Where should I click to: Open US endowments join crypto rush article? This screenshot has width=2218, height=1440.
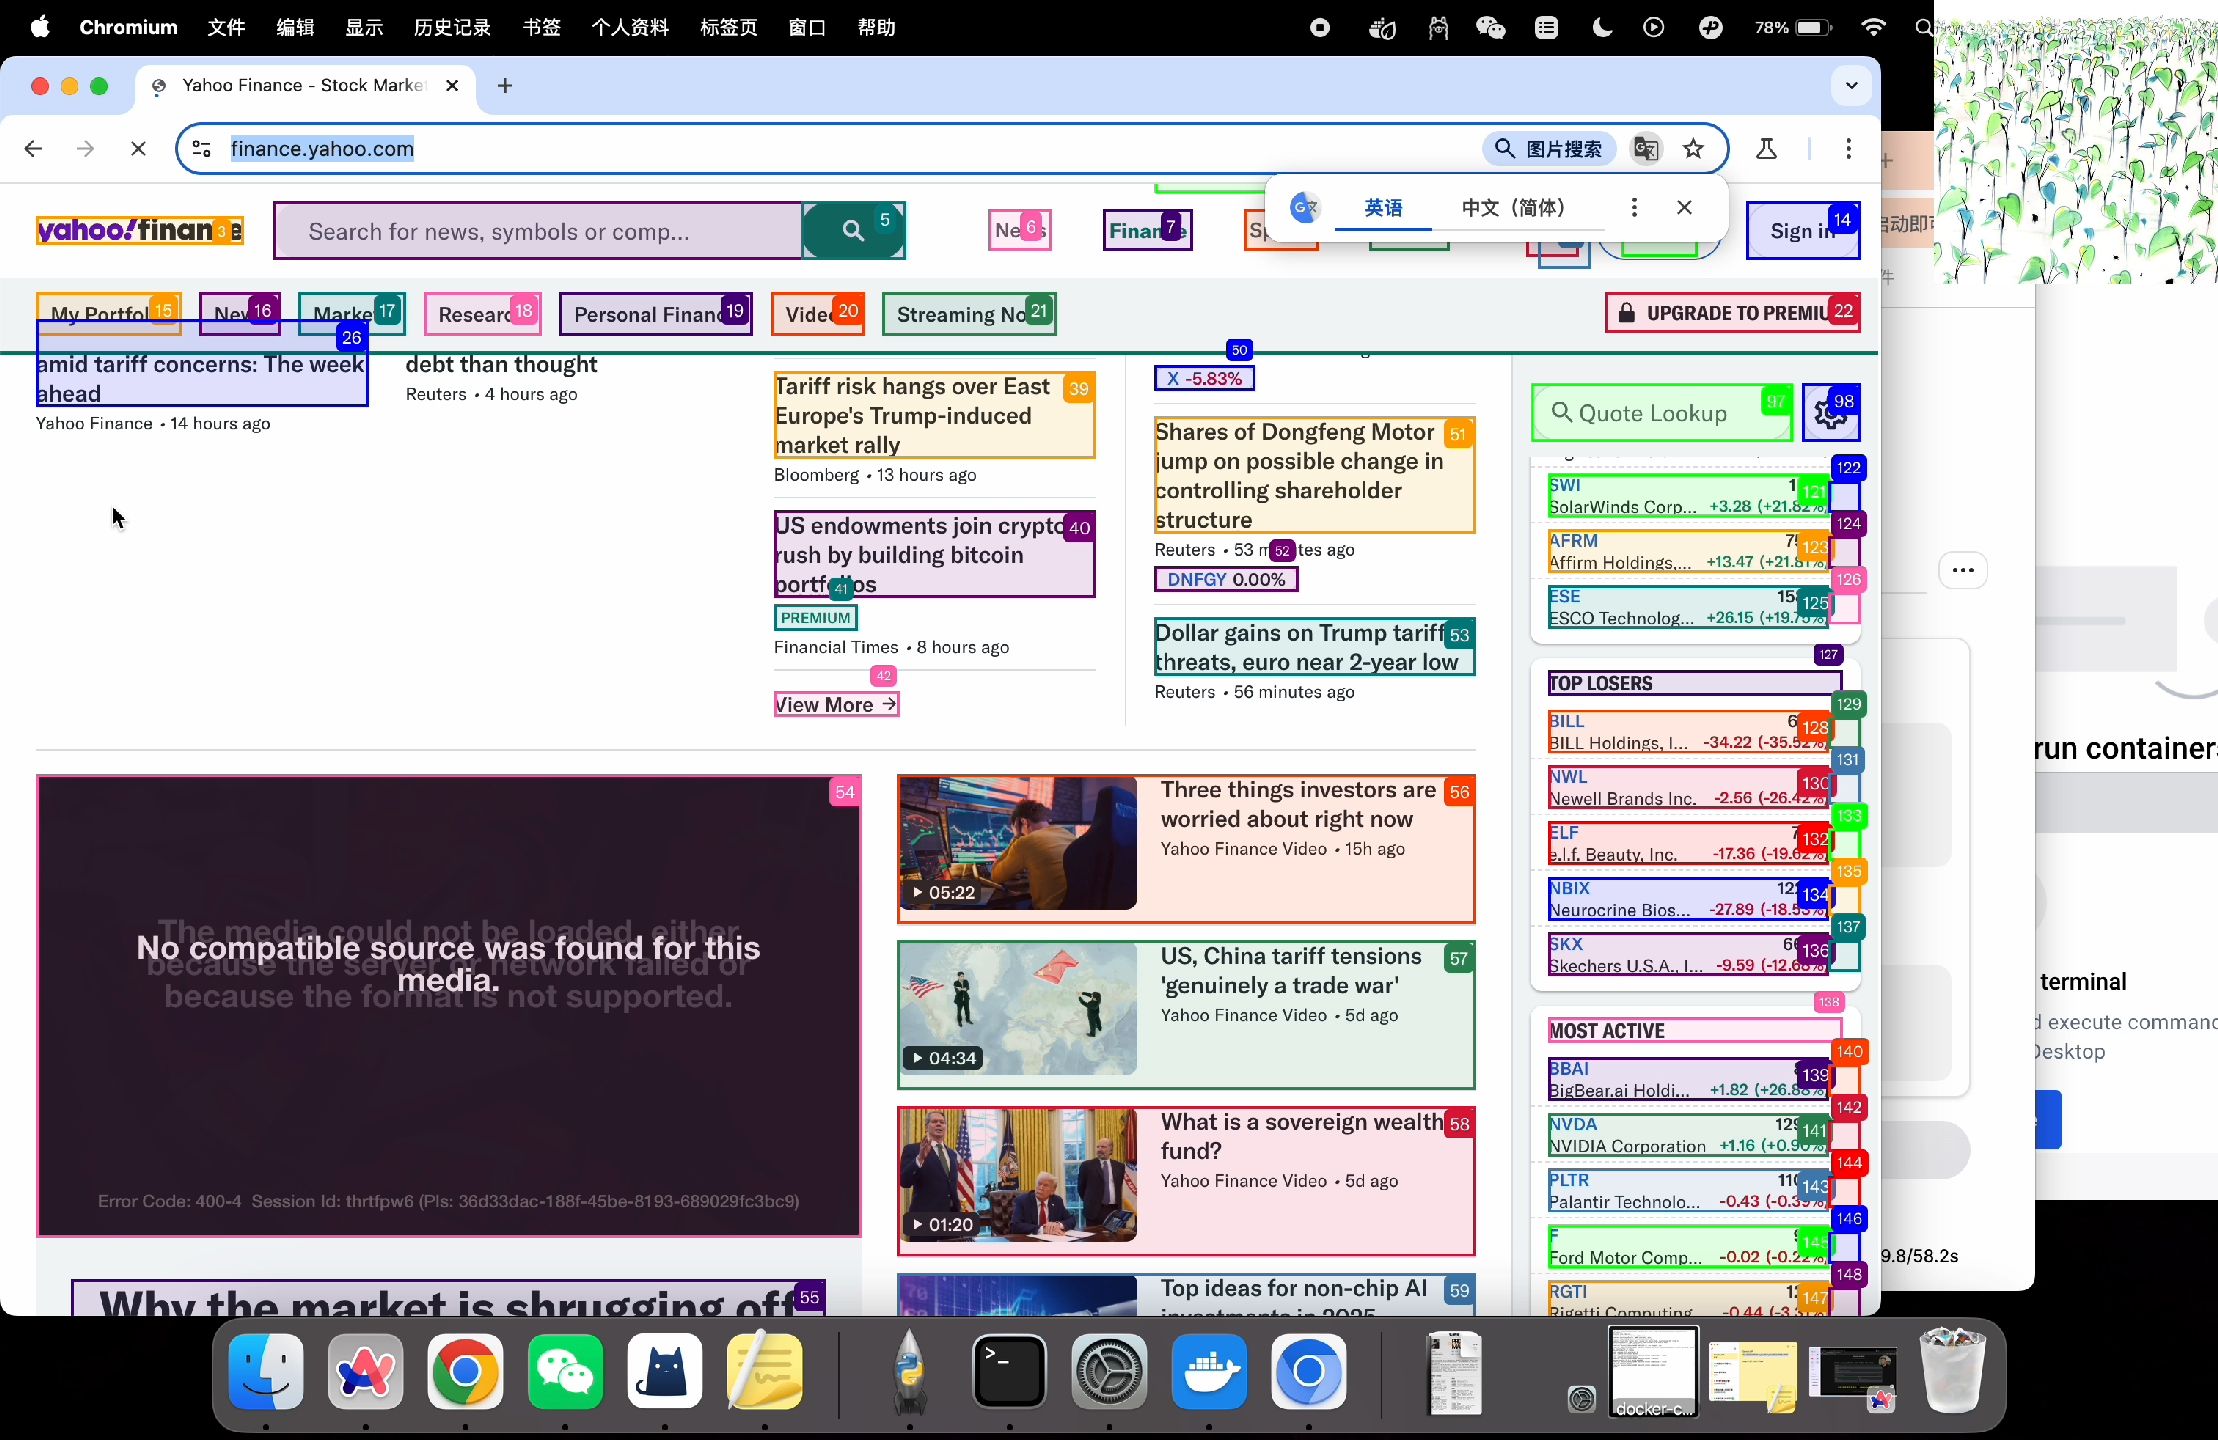(934, 554)
